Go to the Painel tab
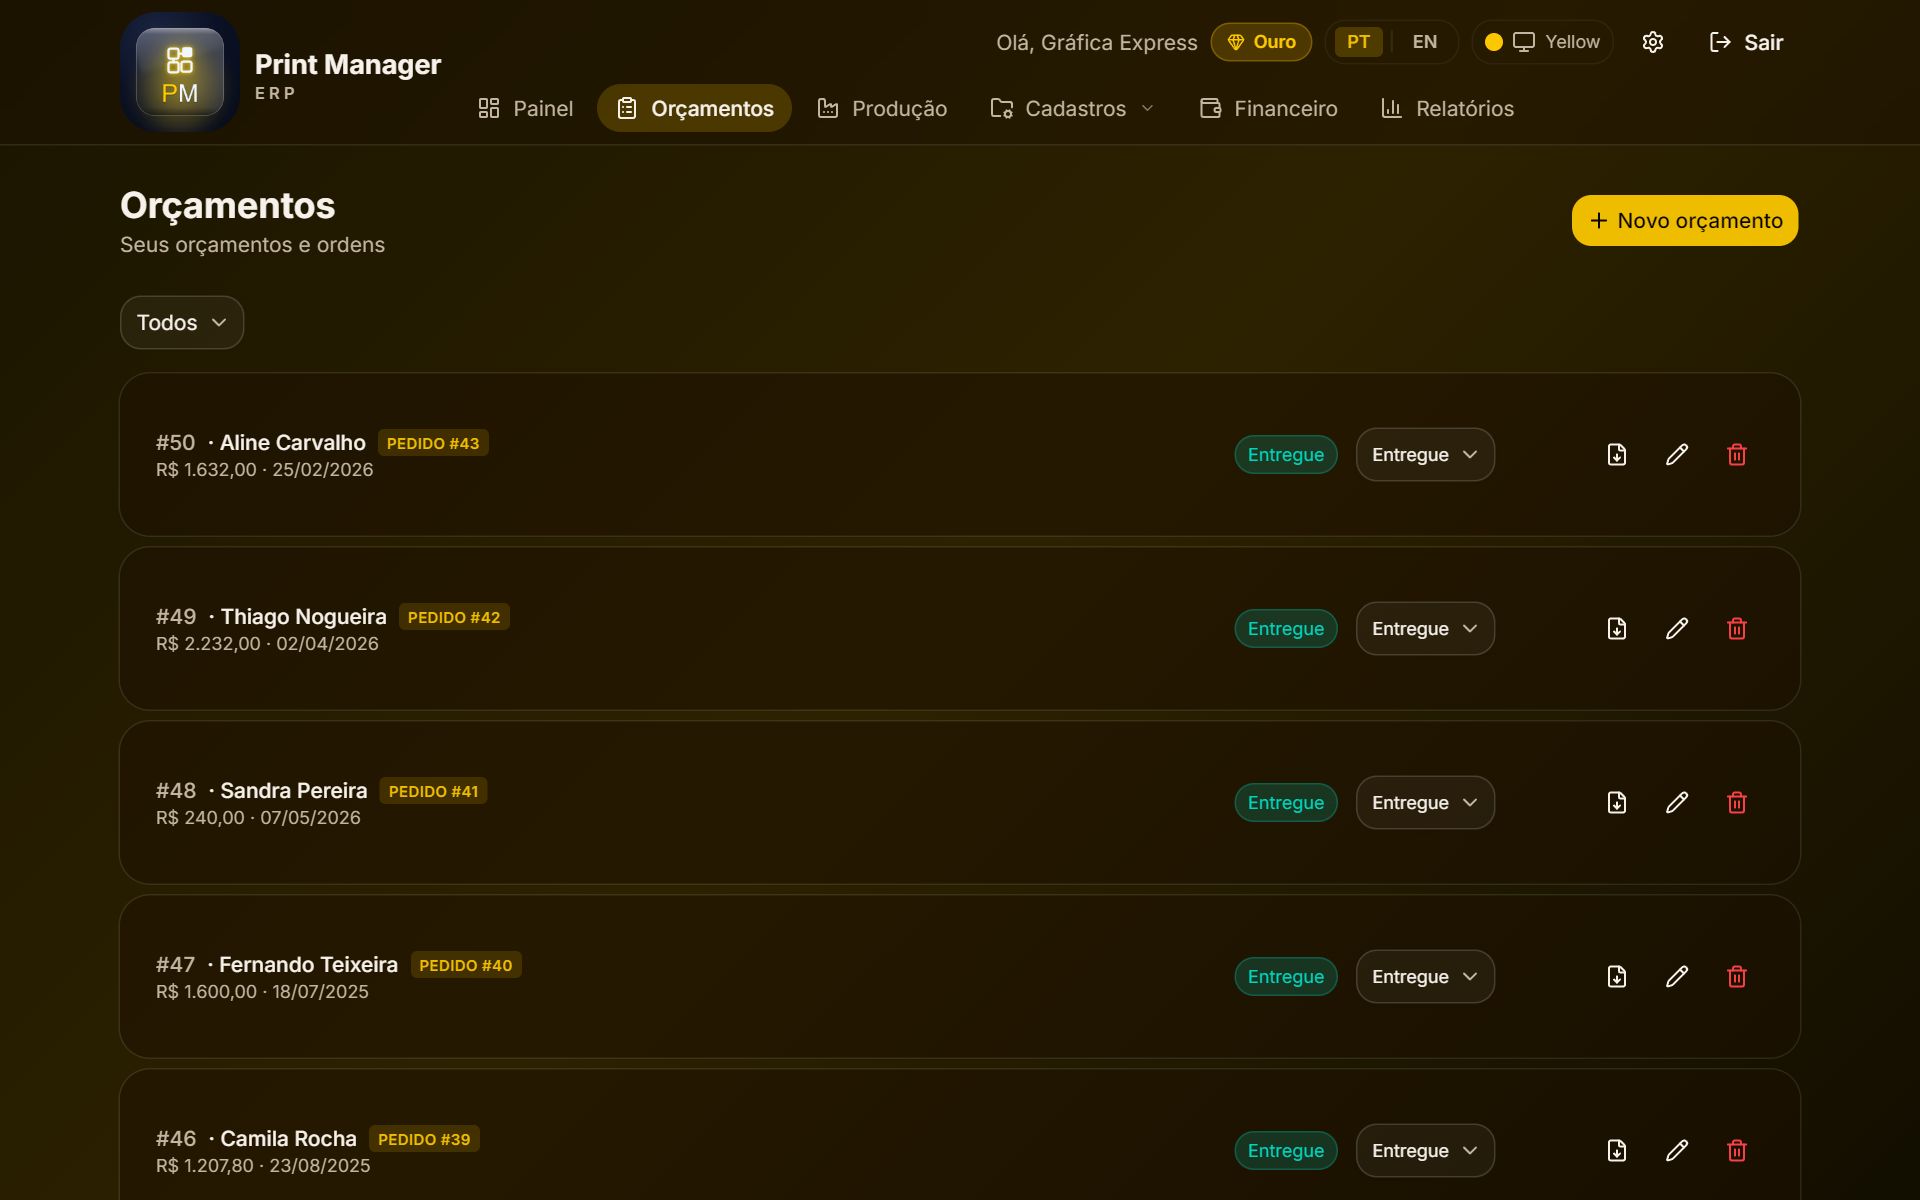 pyautogui.click(x=526, y=108)
